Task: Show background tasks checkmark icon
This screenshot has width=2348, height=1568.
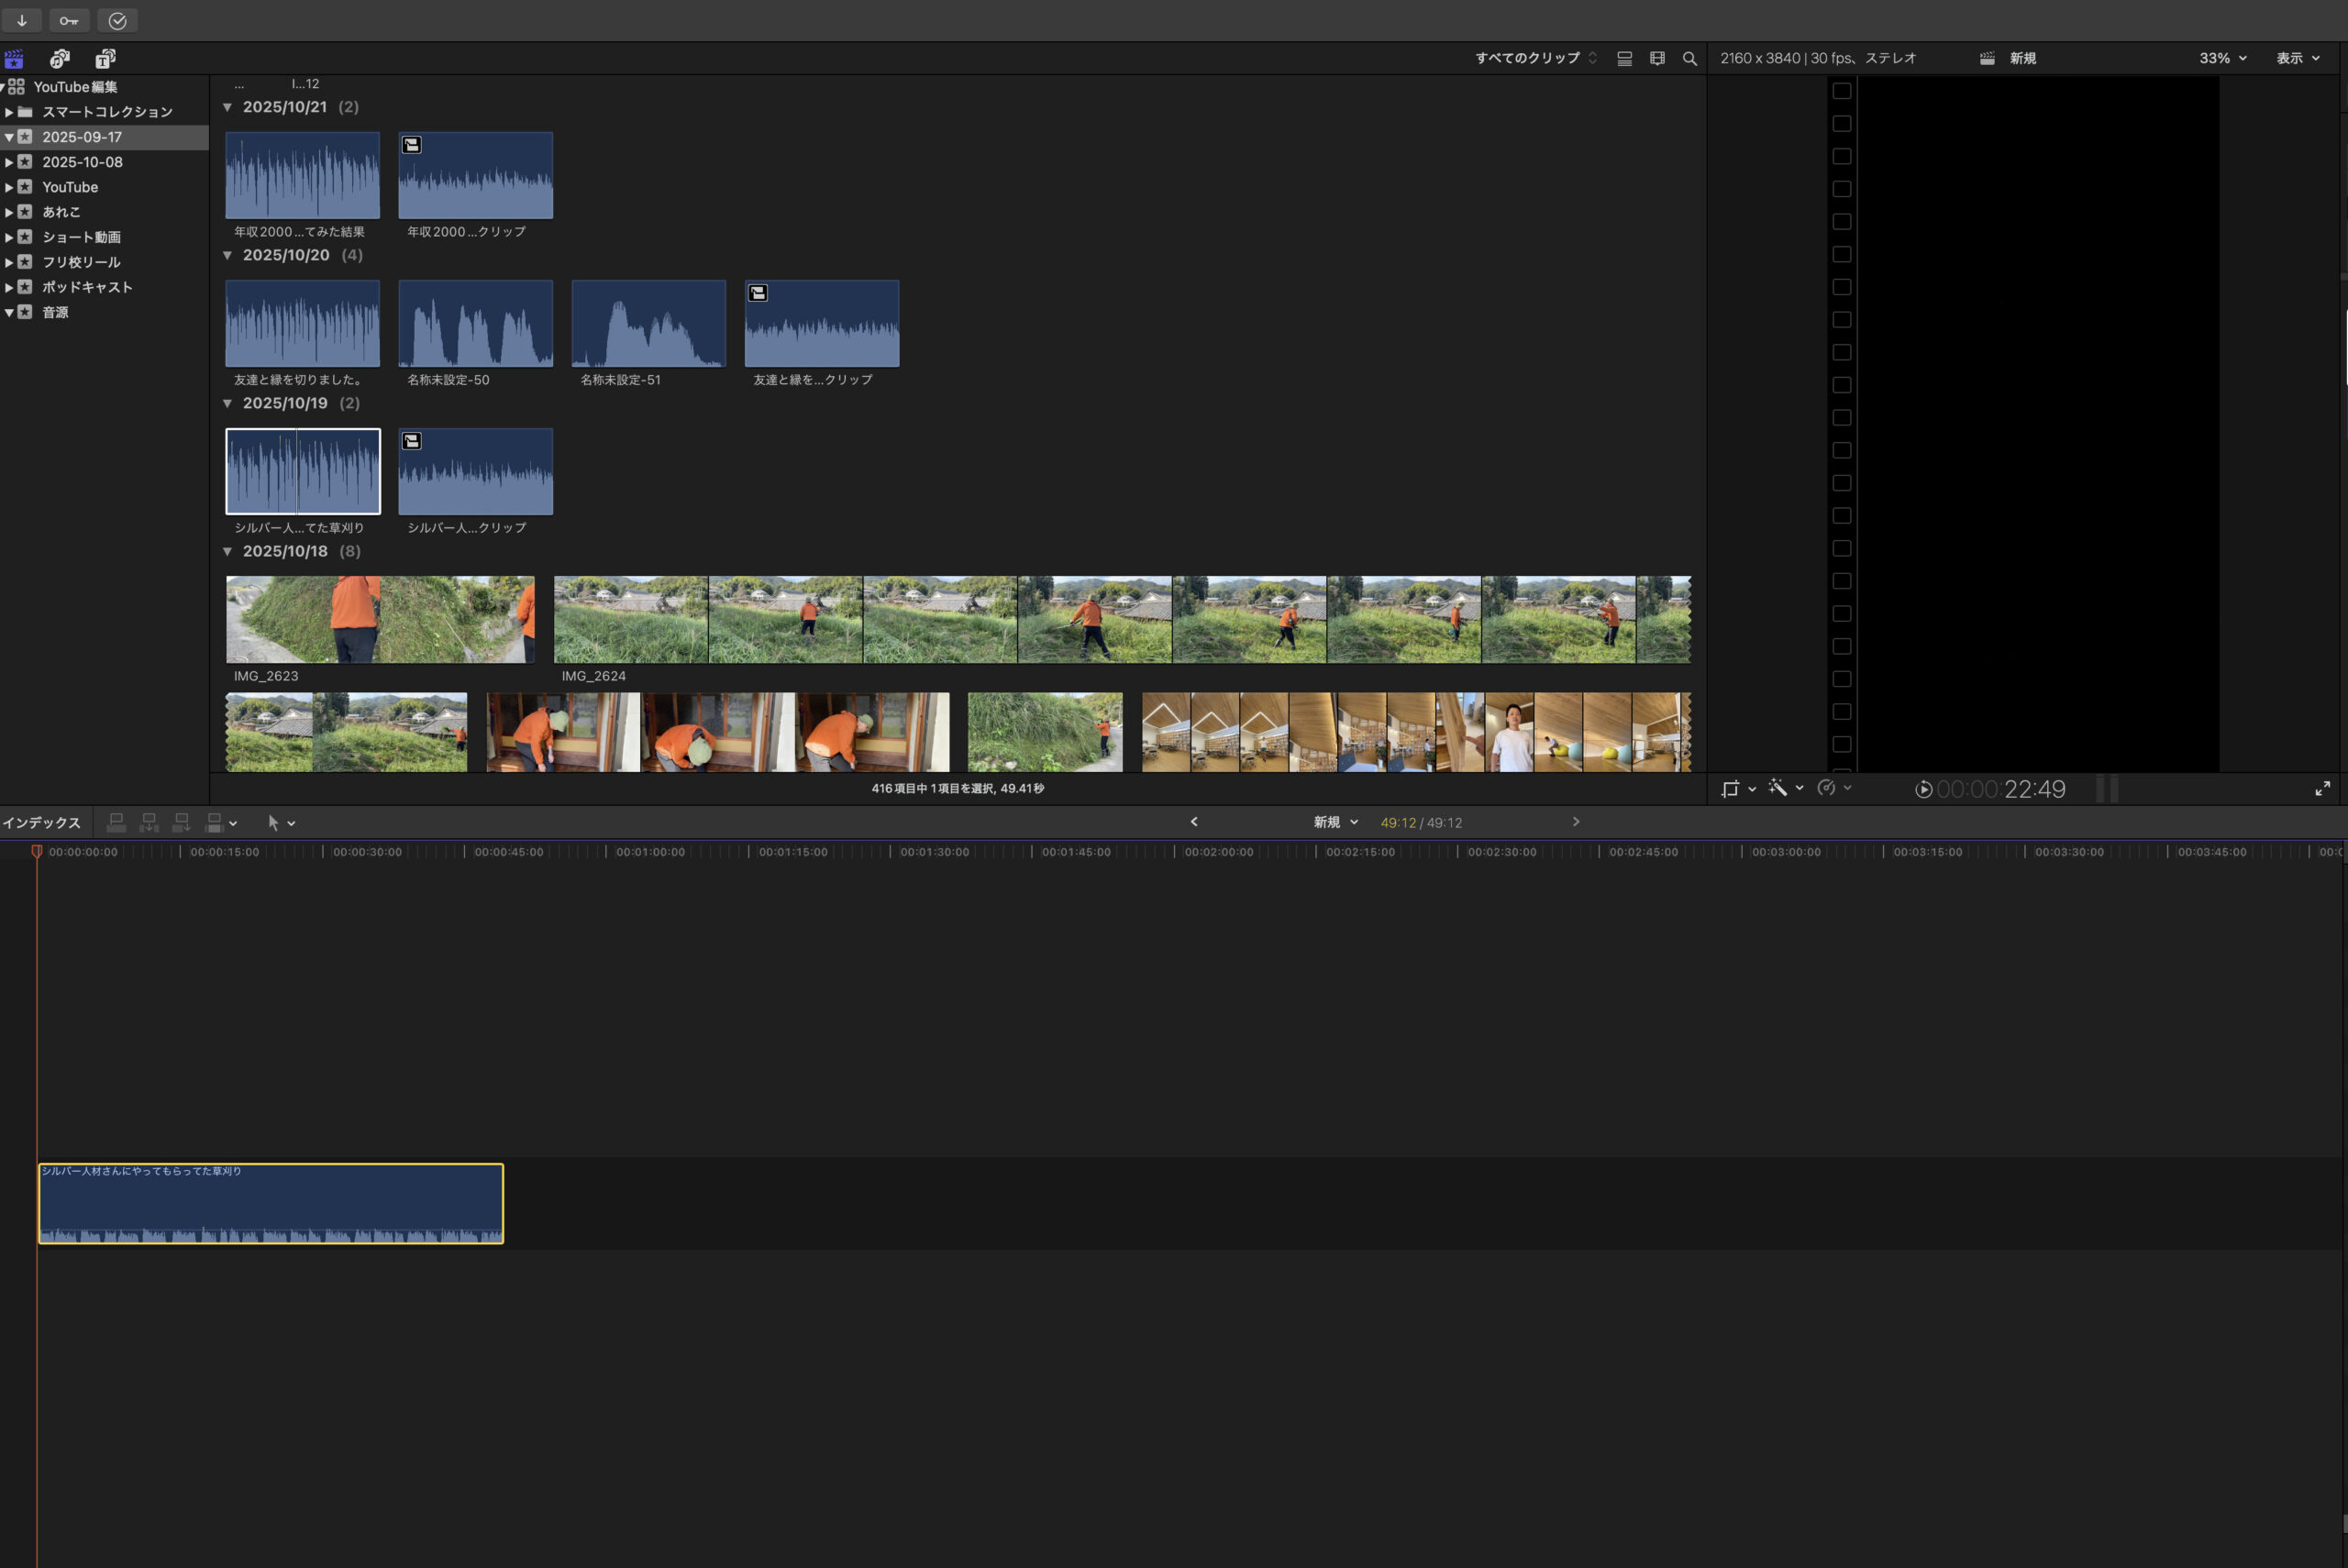Action: (x=117, y=20)
